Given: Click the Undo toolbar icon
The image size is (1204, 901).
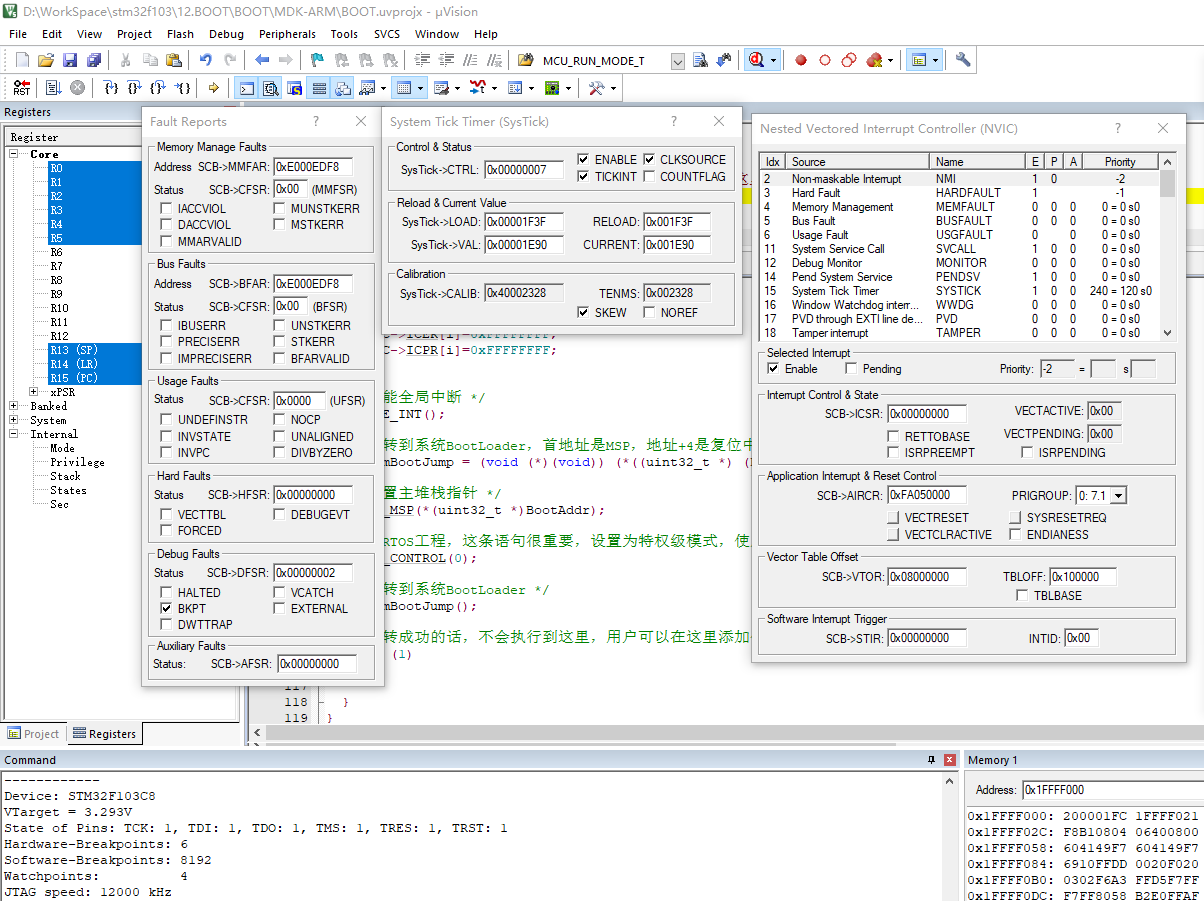Looking at the screenshot, I should tap(206, 60).
